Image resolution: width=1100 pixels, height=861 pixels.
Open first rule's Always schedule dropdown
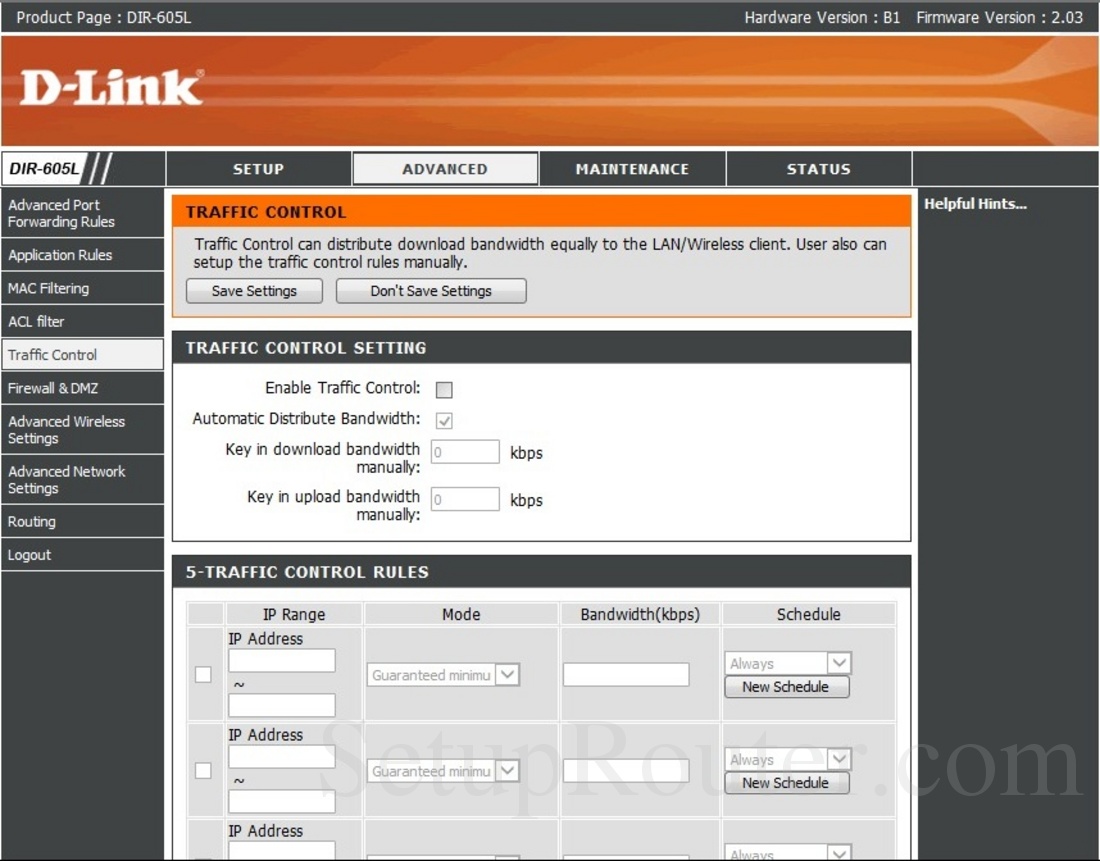coord(788,663)
